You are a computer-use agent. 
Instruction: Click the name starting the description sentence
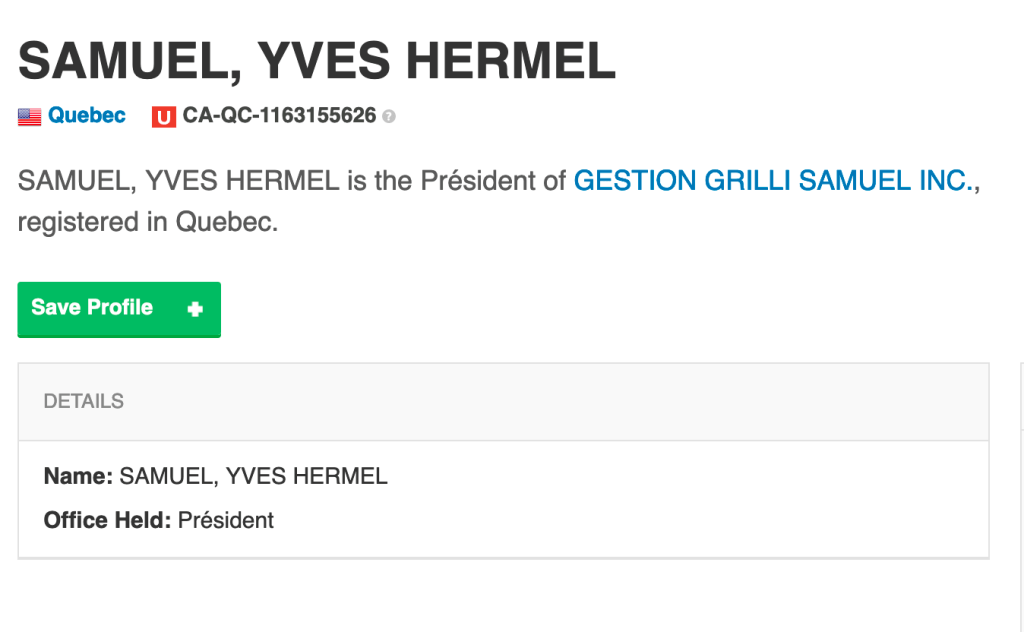178,182
